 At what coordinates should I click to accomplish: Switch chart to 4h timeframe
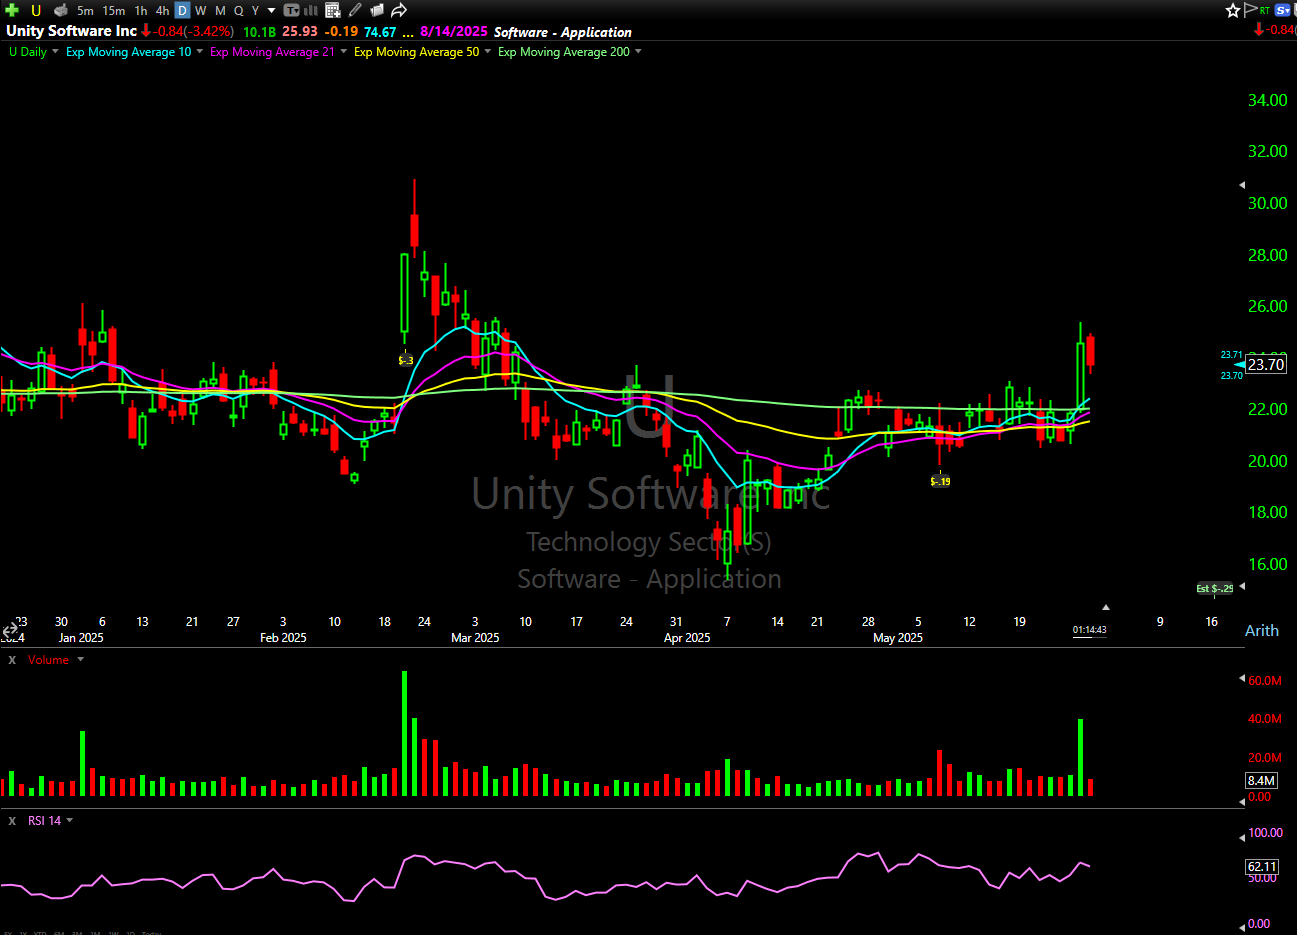click(162, 11)
